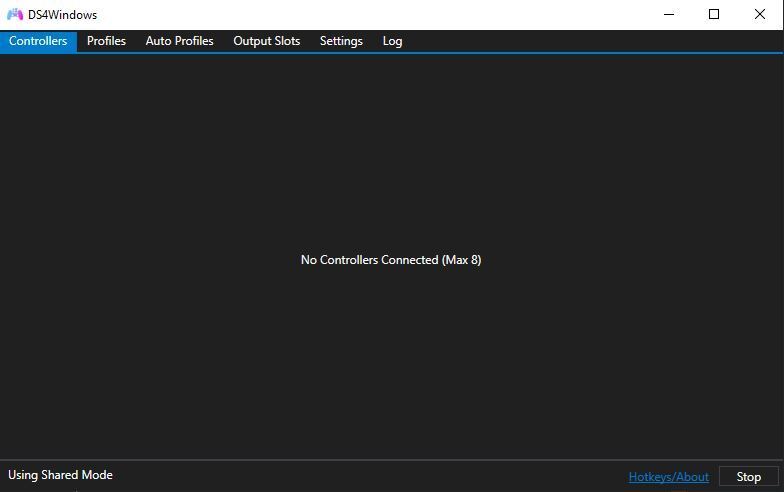The width and height of the screenshot is (784, 492).
Task: Maximize the DS4Windows window
Action: coord(714,14)
